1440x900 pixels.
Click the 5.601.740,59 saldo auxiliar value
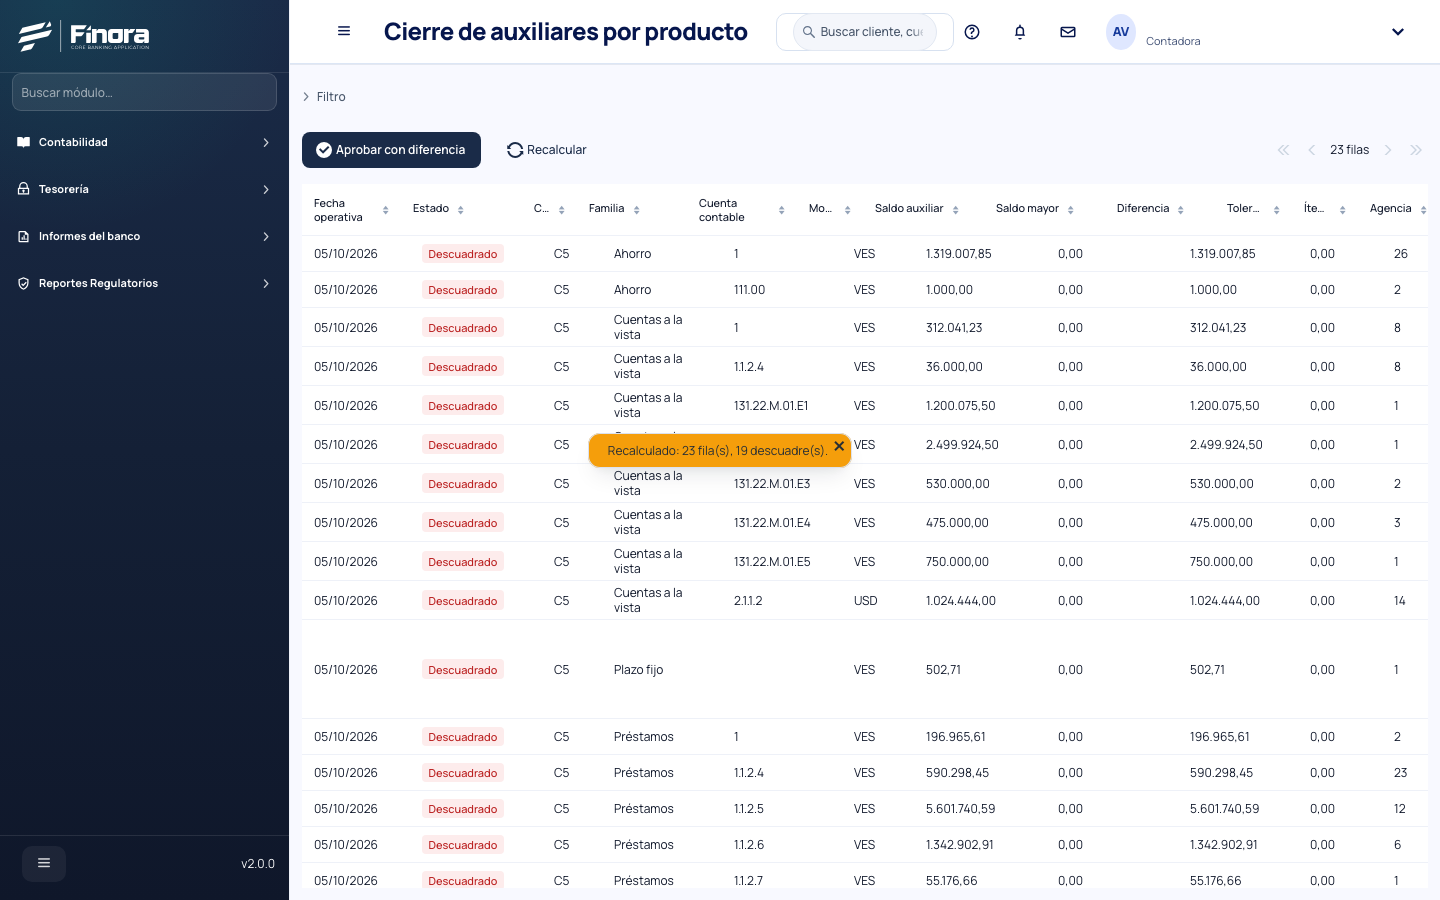[x=960, y=809]
